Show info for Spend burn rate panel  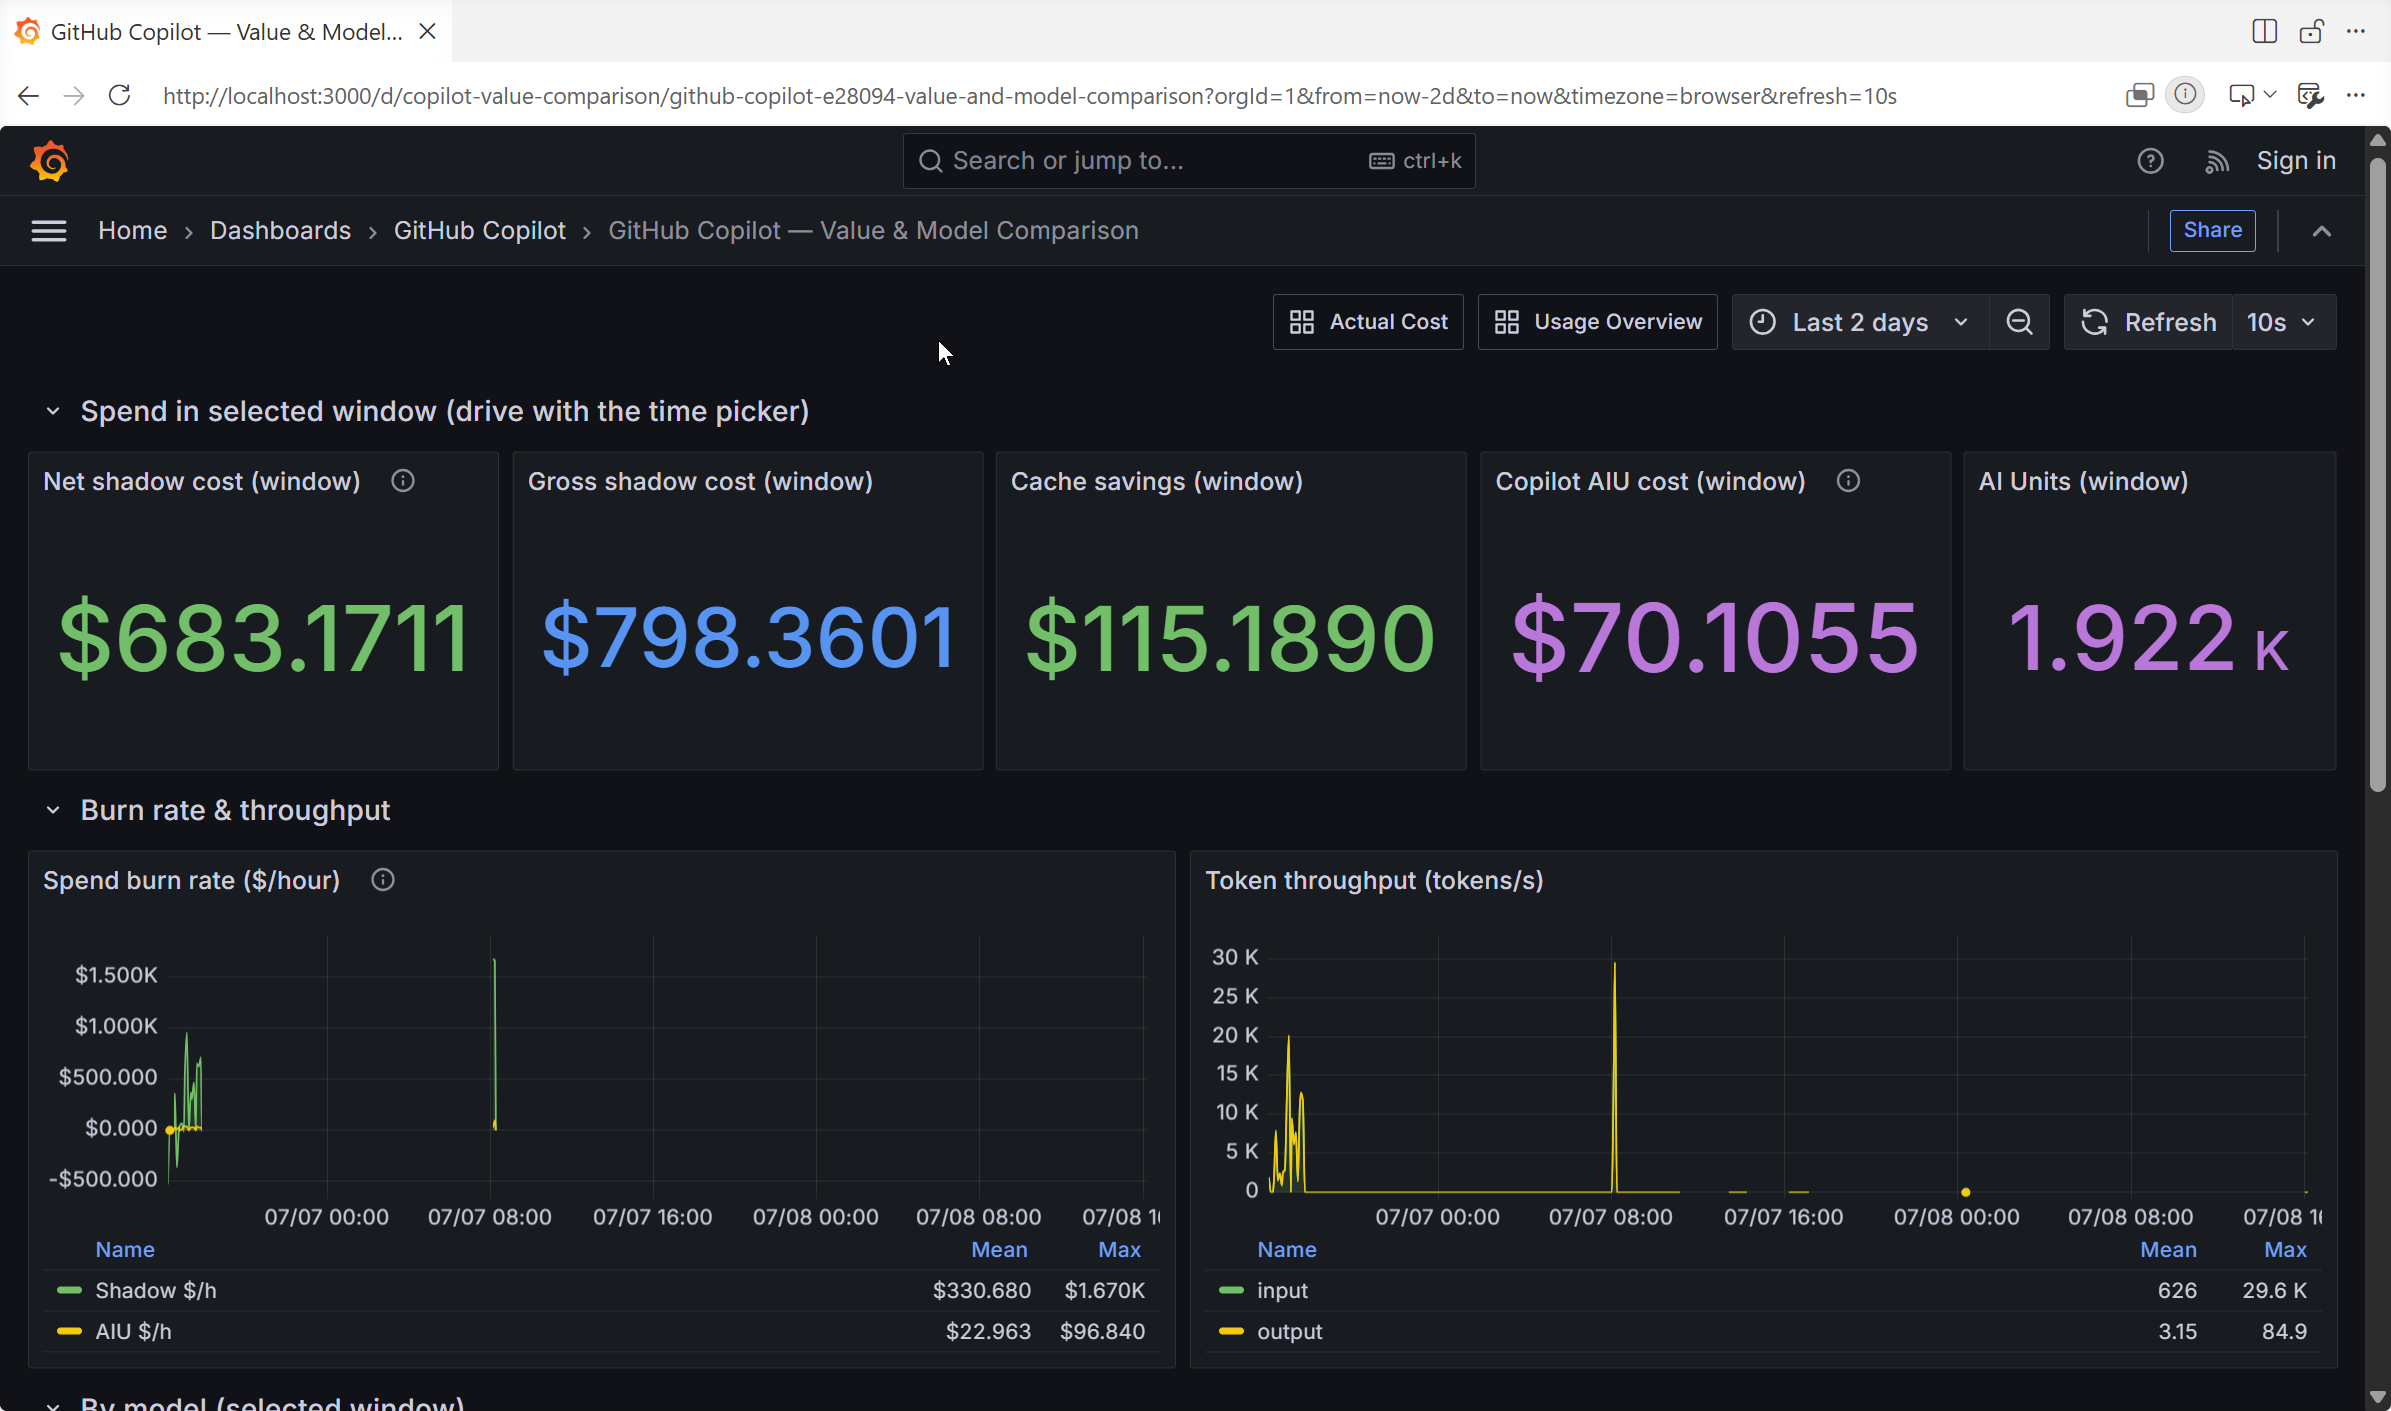(x=383, y=880)
